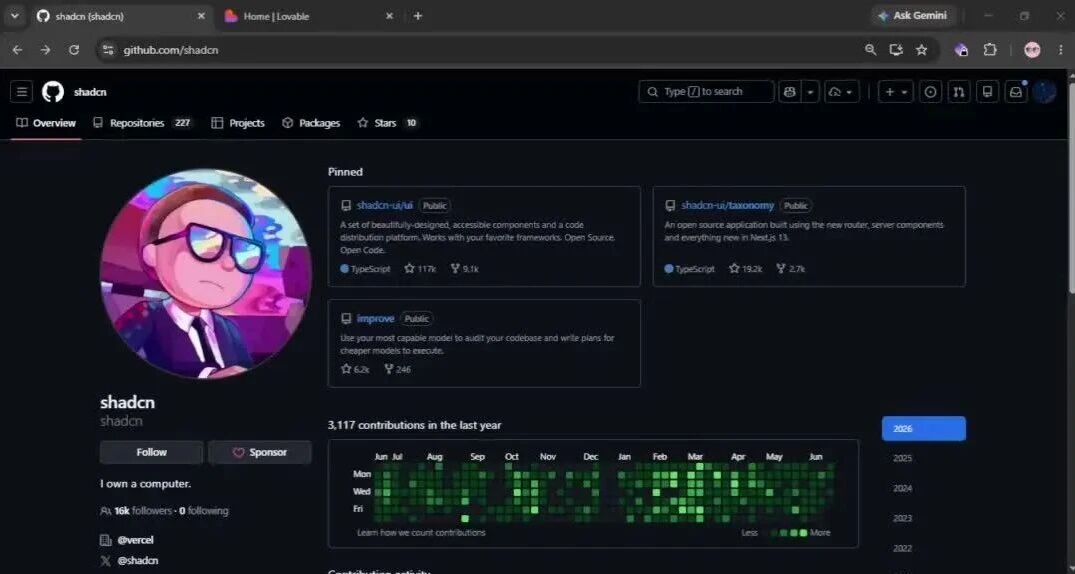1075x574 pixels.
Task: Click the GitHub Octocat logo
Action: click(x=53, y=92)
